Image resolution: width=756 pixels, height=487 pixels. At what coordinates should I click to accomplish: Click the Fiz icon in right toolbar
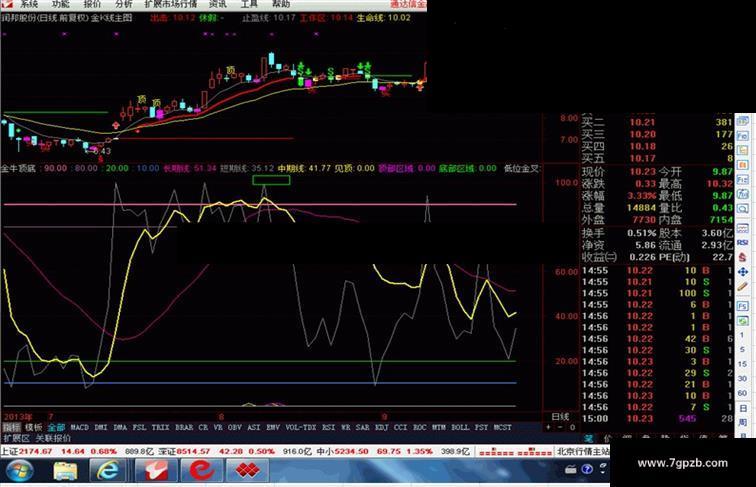pos(743,180)
